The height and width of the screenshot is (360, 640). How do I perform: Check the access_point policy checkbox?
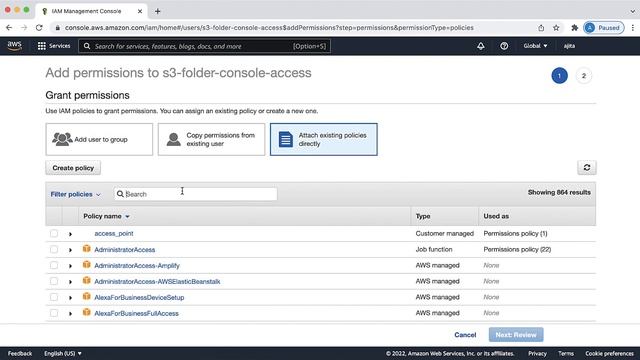pyautogui.click(x=54, y=233)
